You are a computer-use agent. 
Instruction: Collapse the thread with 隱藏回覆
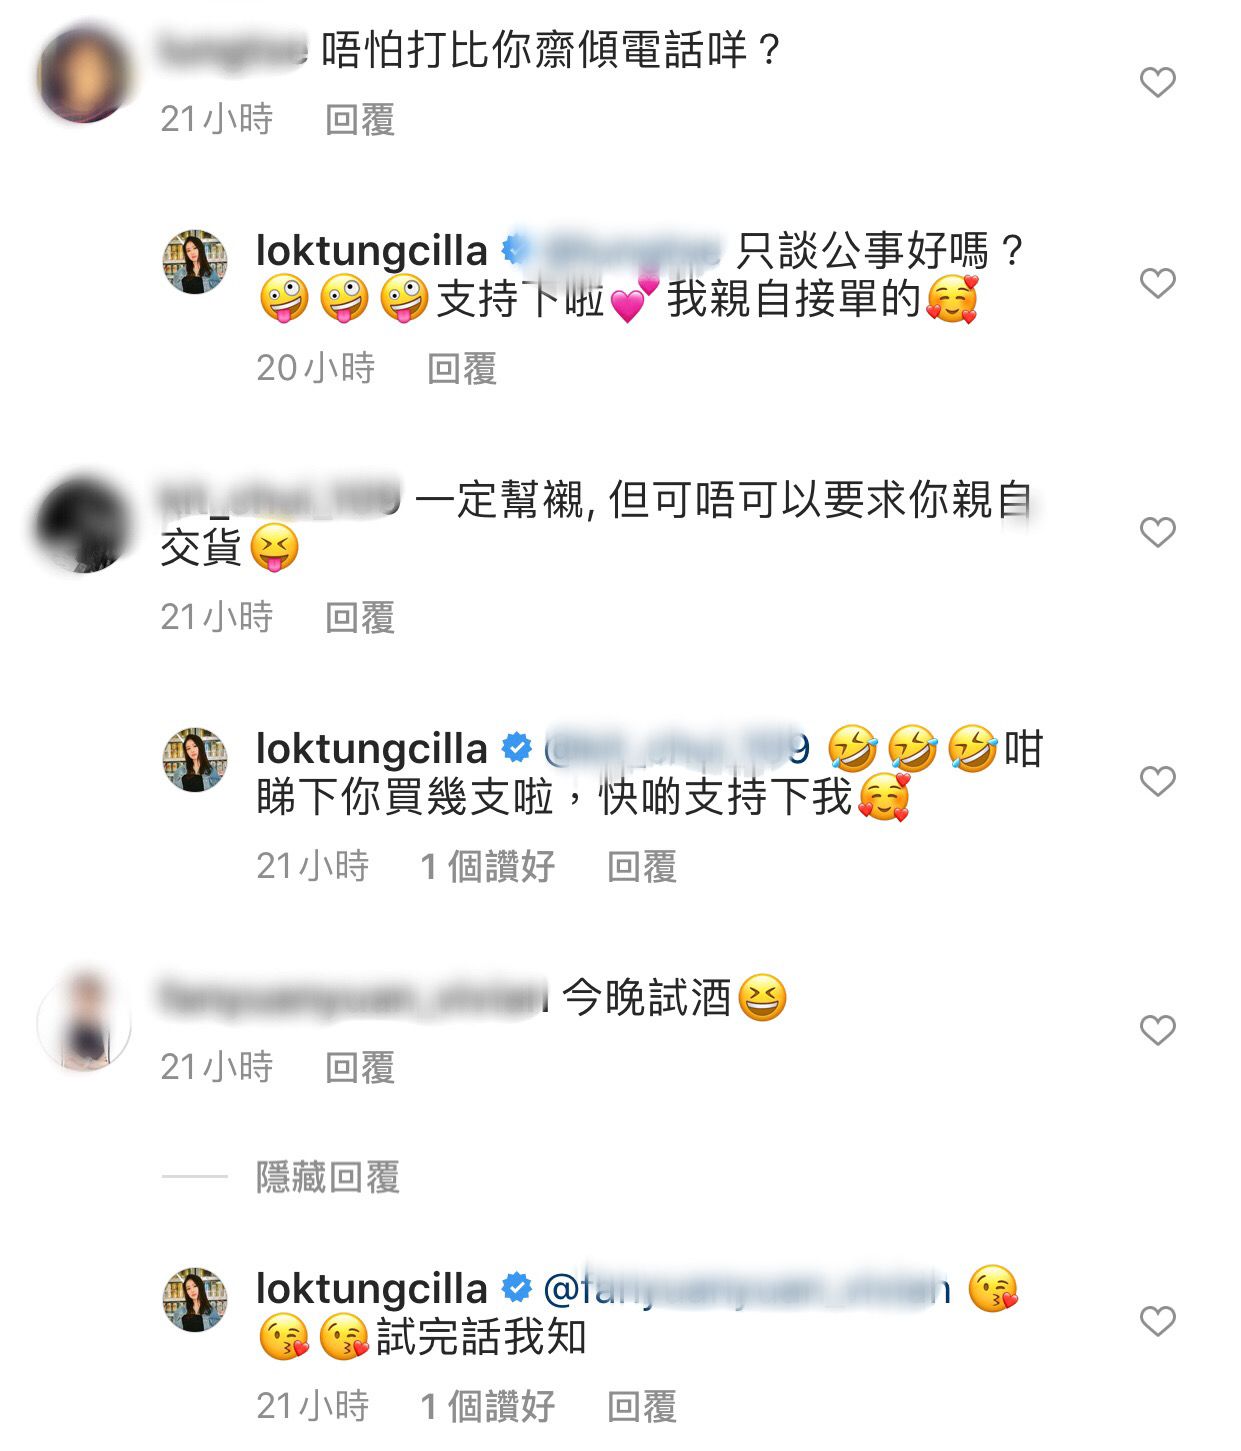328,1177
